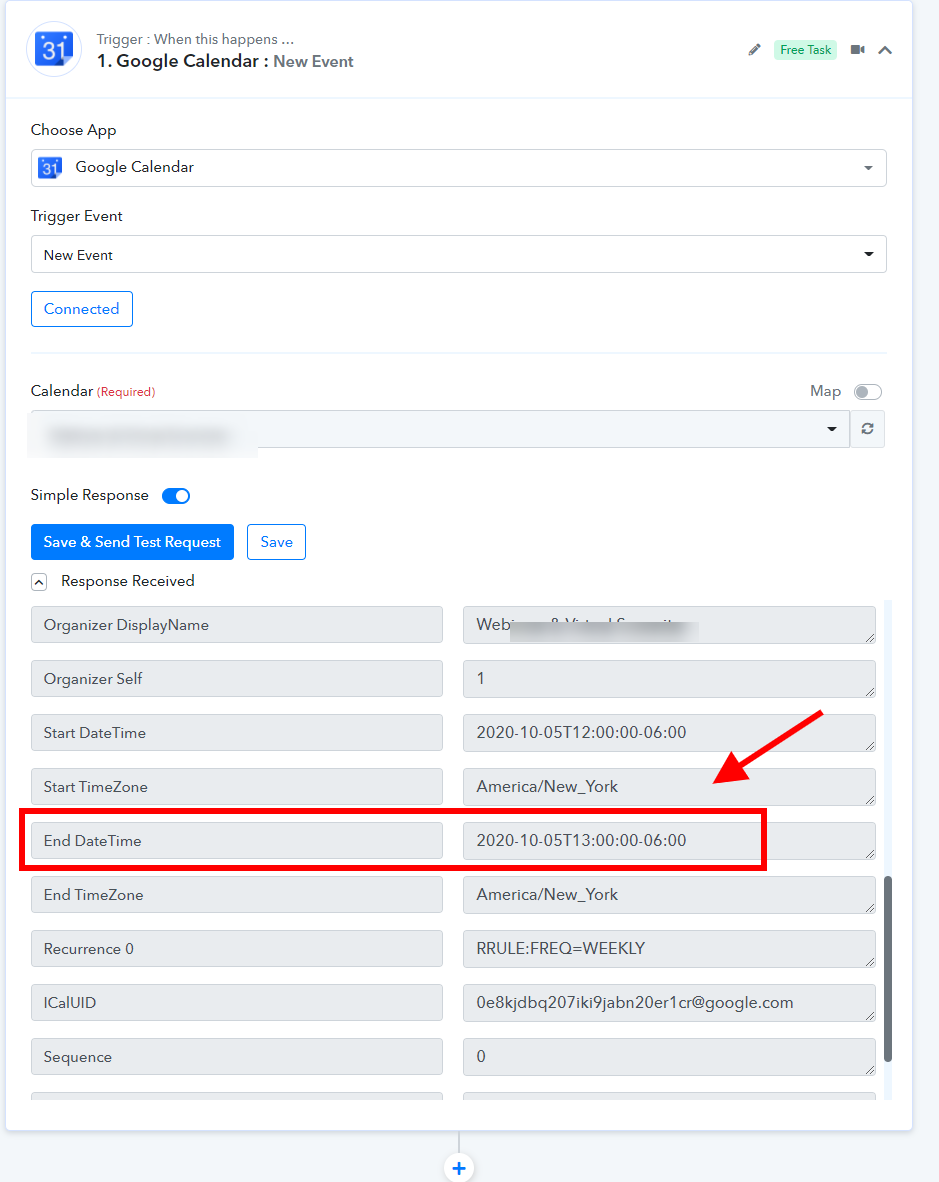The width and height of the screenshot is (939, 1182).
Task: Click the Save button
Action: (276, 542)
